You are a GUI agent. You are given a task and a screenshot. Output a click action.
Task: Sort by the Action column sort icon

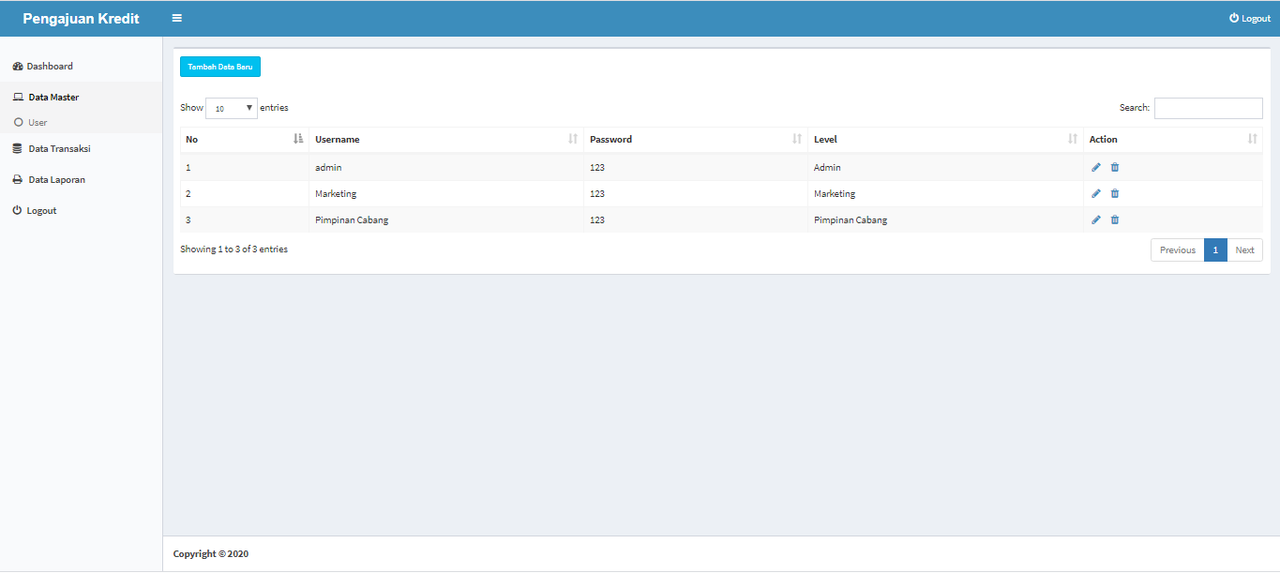click(1252, 139)
